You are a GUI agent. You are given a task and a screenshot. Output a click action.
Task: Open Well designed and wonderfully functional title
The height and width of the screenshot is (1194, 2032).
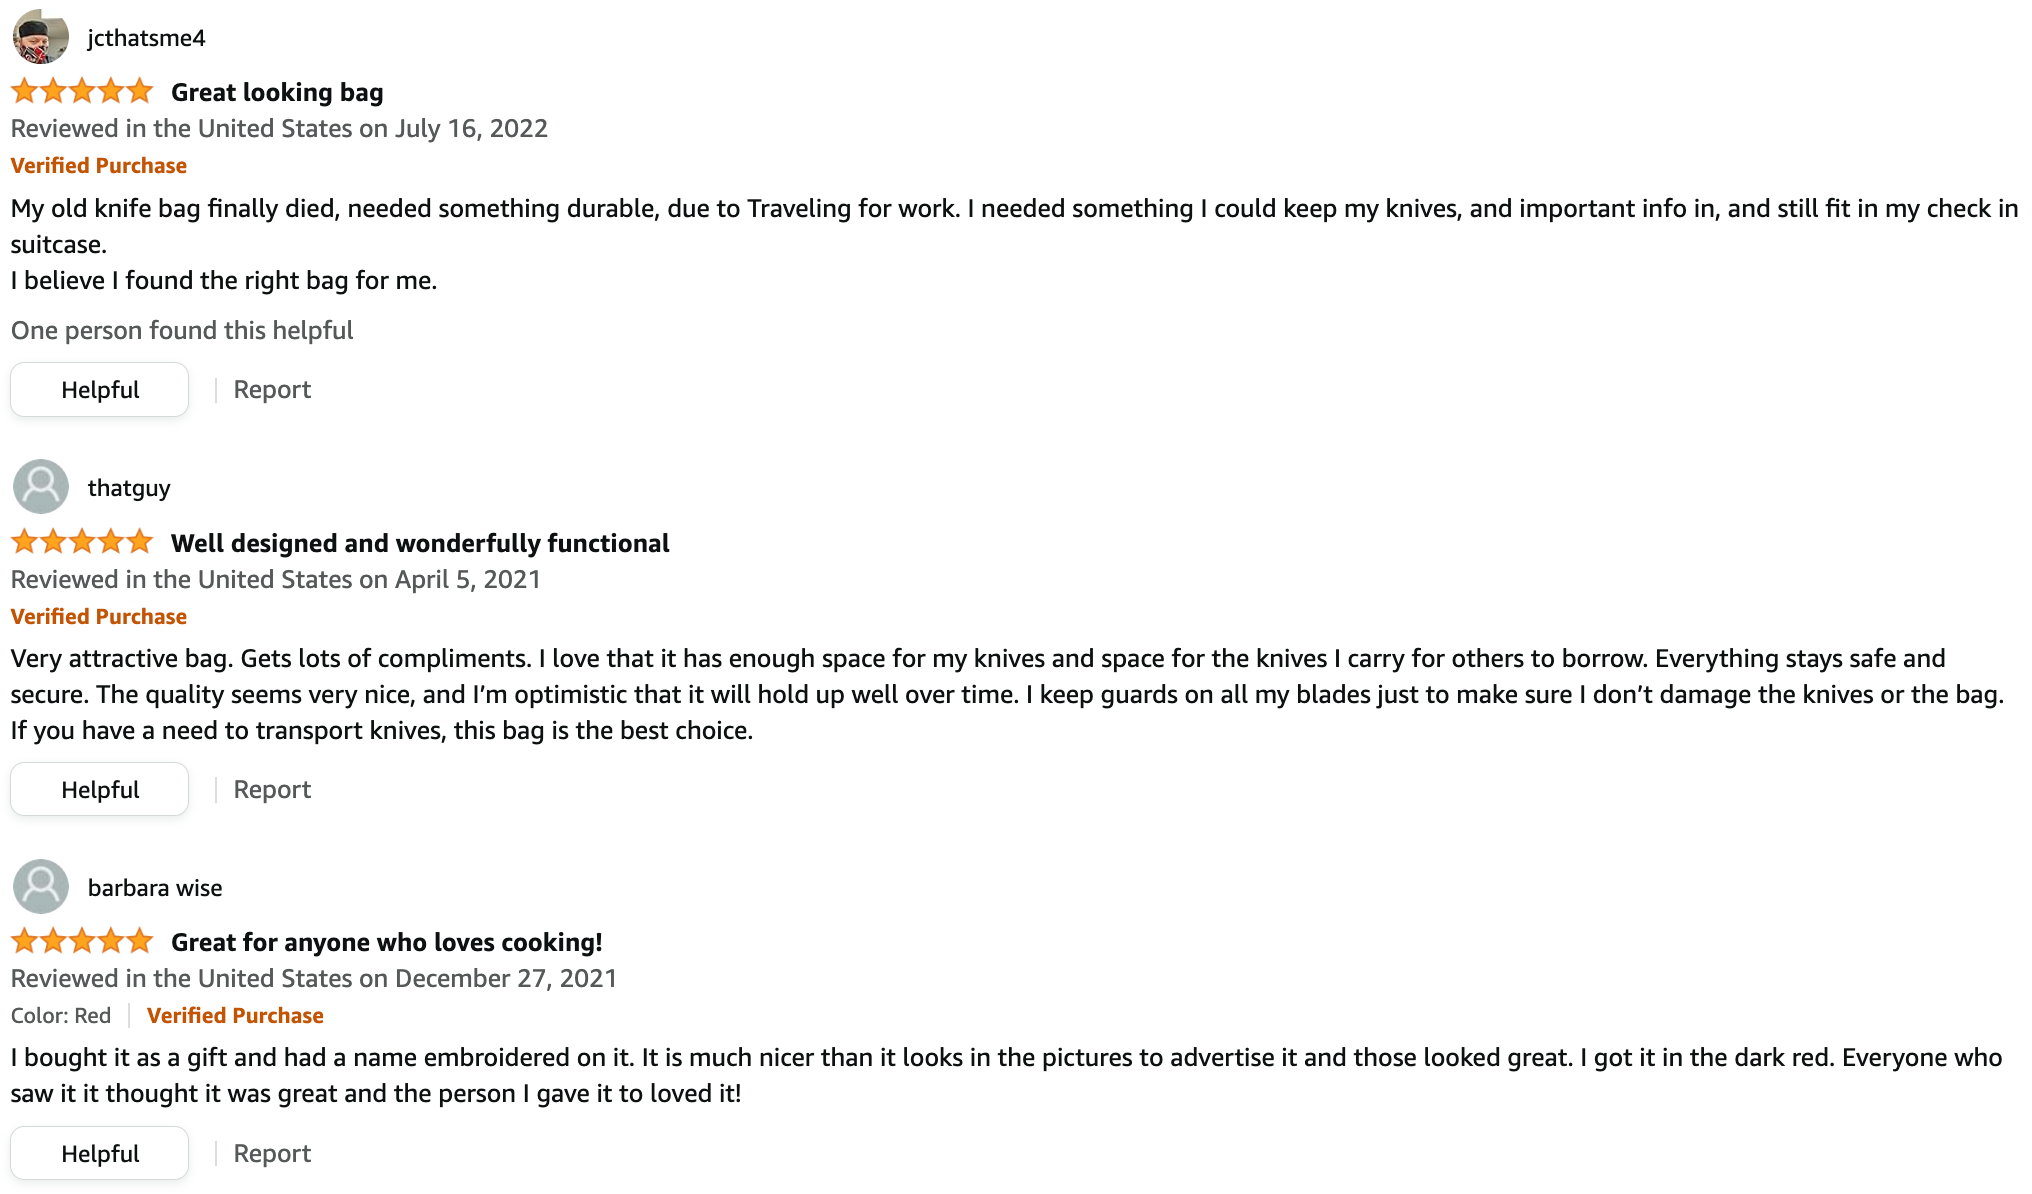(x=420, y=543)
